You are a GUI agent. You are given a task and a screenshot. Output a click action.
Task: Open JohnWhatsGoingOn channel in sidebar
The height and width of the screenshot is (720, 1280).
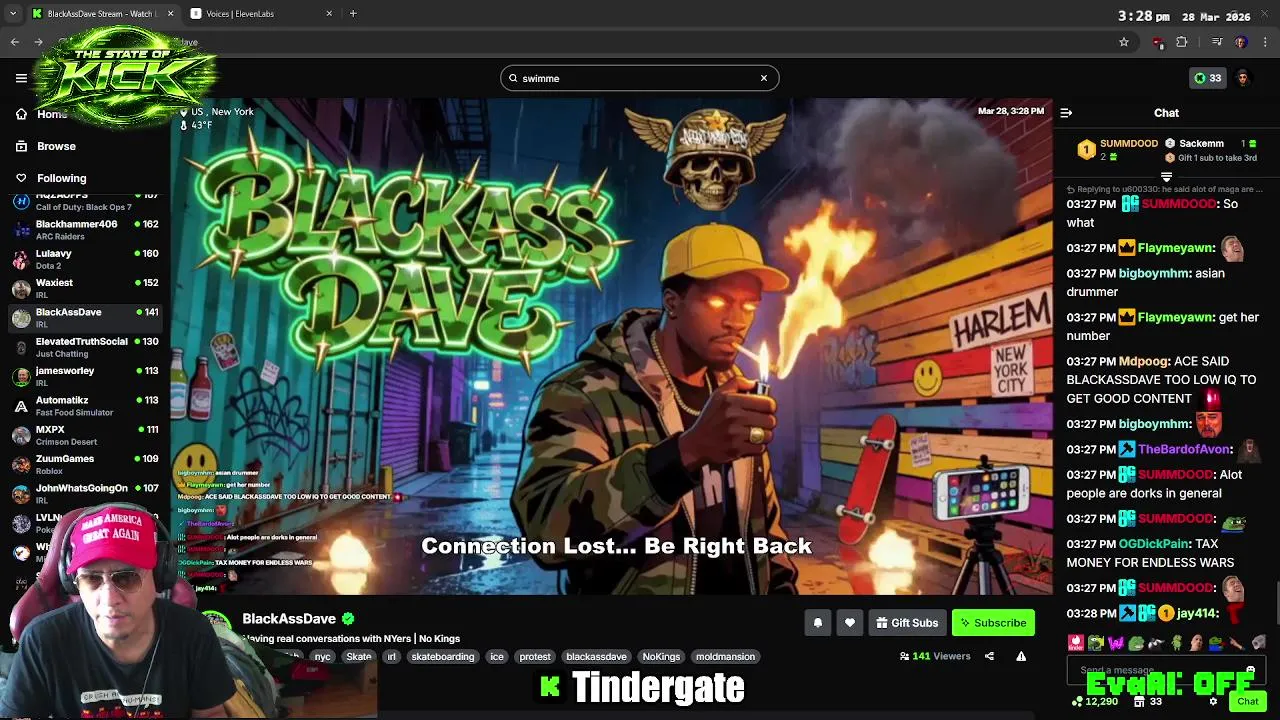(85, 493)
